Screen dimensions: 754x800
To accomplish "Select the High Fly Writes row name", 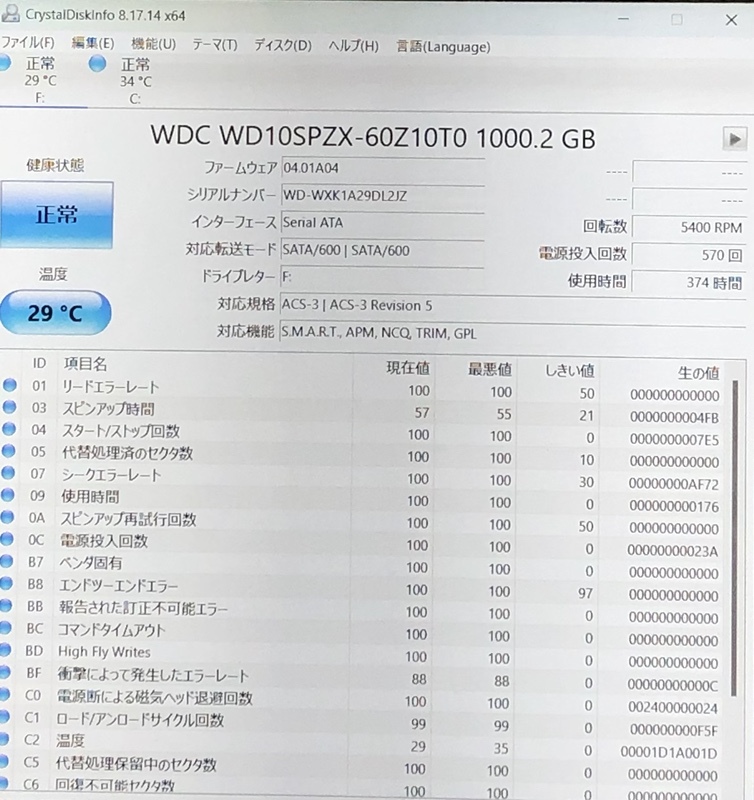I will pyautogui.click(x=104, y=652).
